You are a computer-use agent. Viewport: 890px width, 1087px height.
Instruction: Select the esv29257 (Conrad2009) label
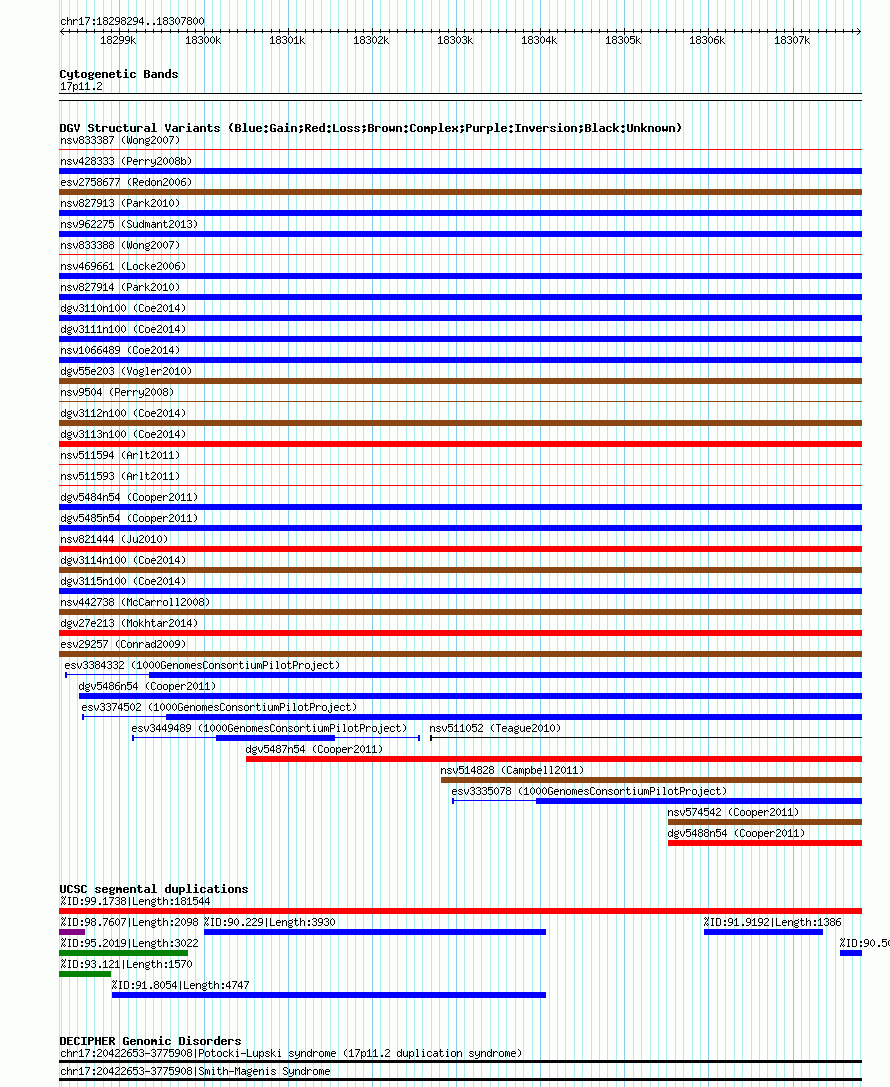coord(123,645)
